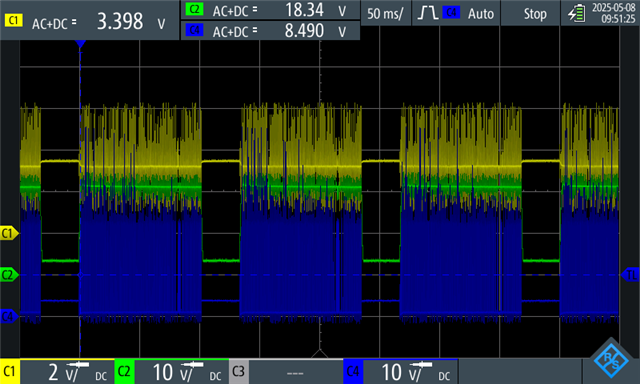Click the yellow C1 channel badge in measurement bar
This screenshot has height=384, width=640.
tap(13, 20)
